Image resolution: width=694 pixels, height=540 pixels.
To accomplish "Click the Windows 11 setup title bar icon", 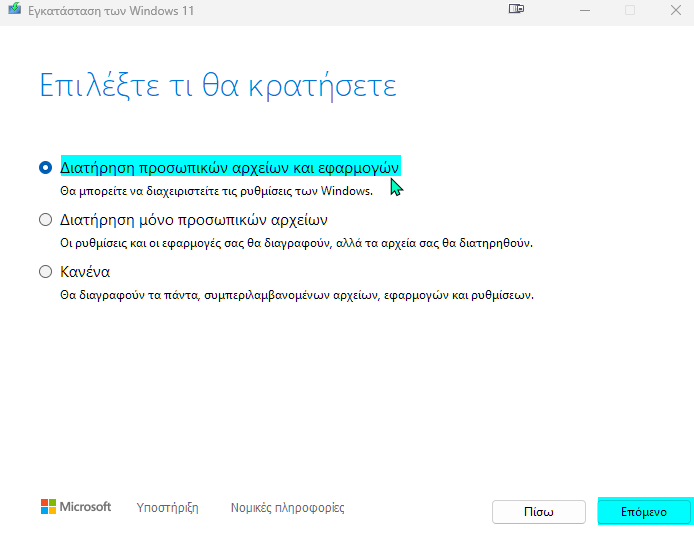I will point(15,8).
